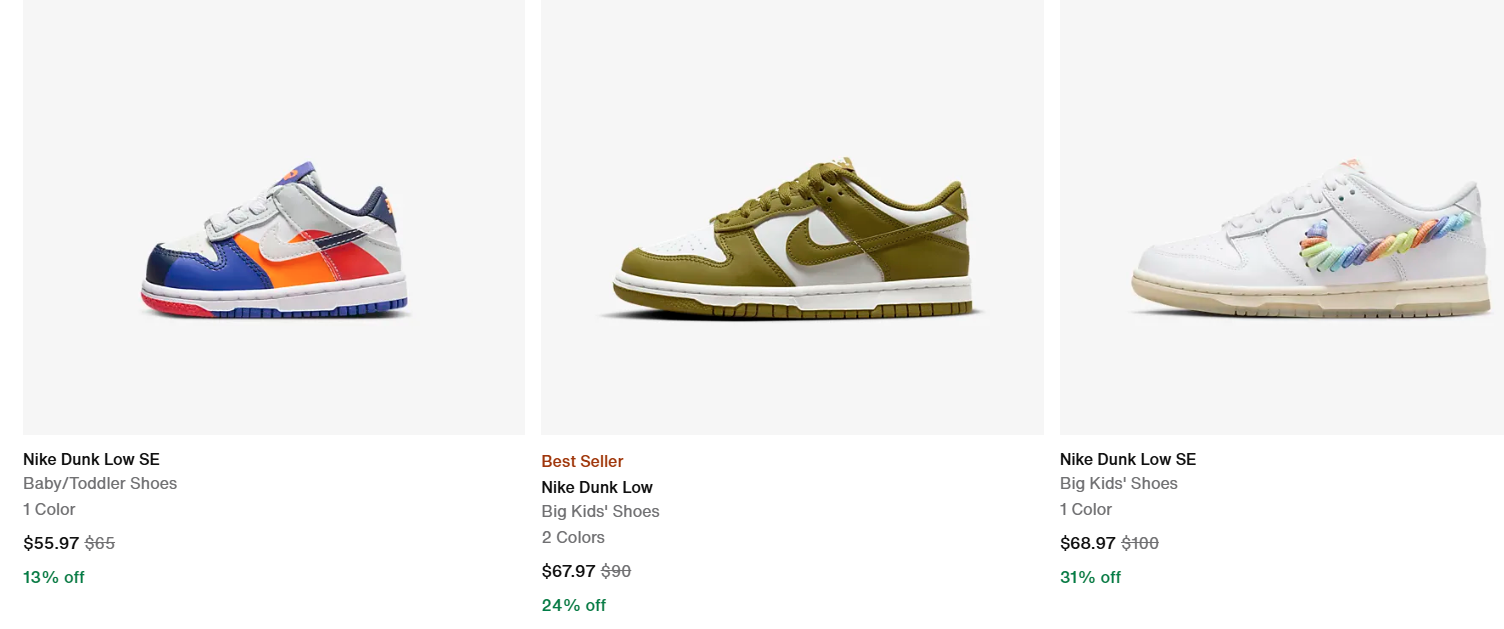Screen dimensions: 1504x629
Task: Click the $55.97 sale price
Action: (x=51, y=543)
